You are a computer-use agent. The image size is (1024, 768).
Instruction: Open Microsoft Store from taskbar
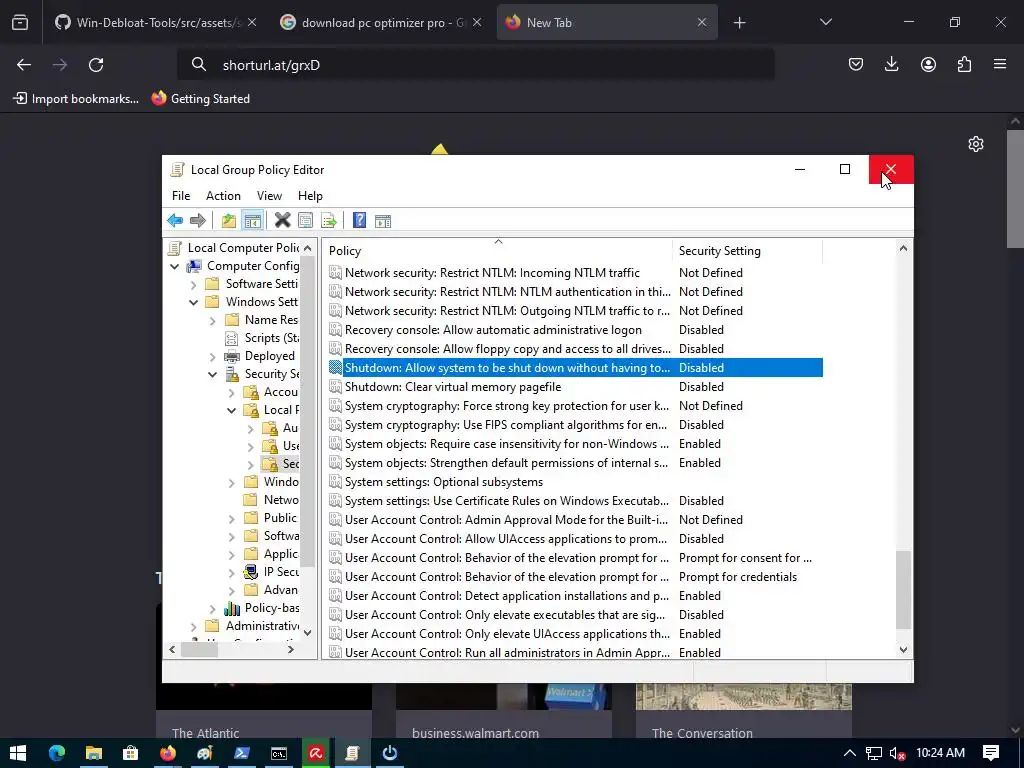130,753
